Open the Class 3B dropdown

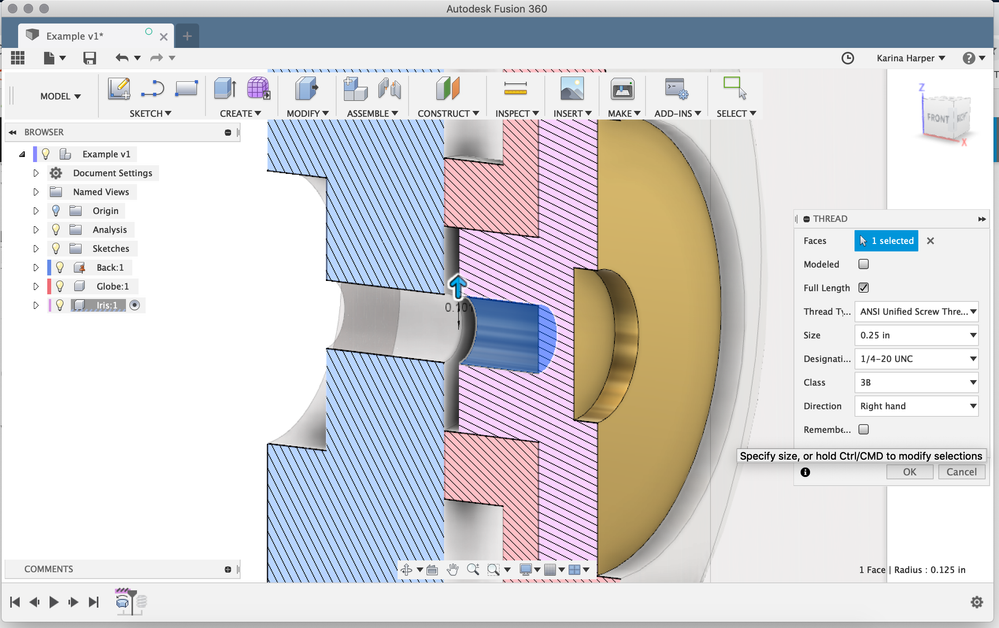point(916,382)
